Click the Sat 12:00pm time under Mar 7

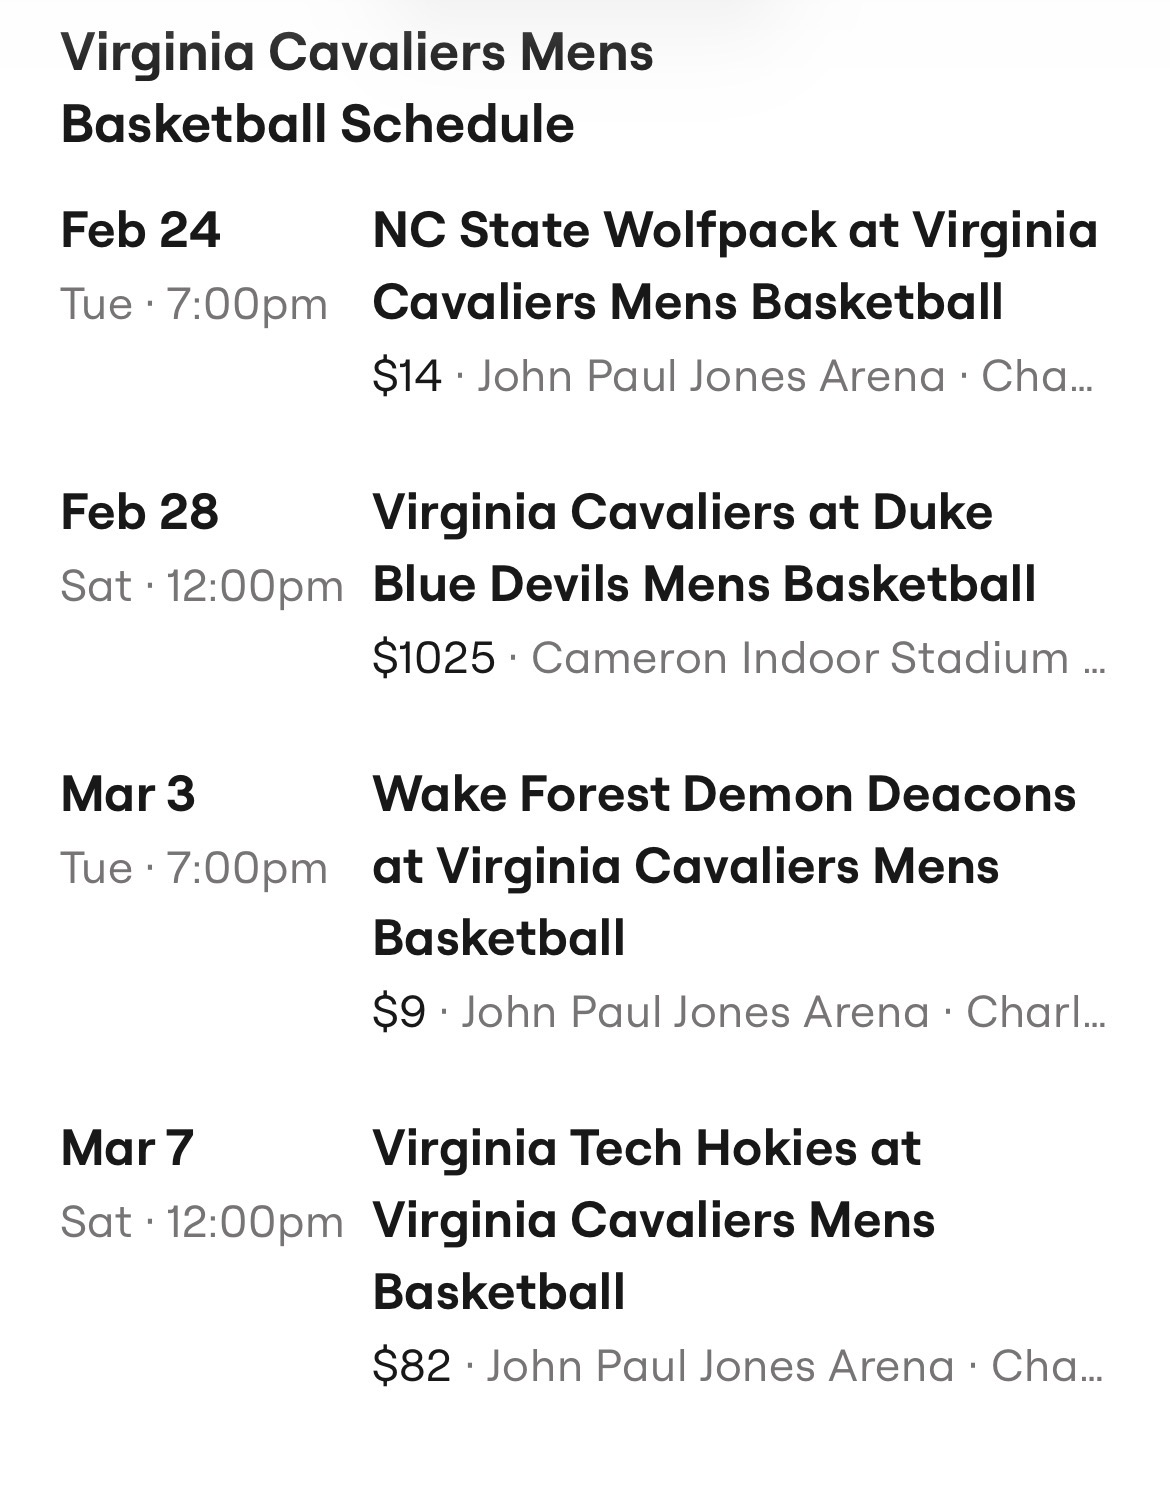tap(201, 1222)
